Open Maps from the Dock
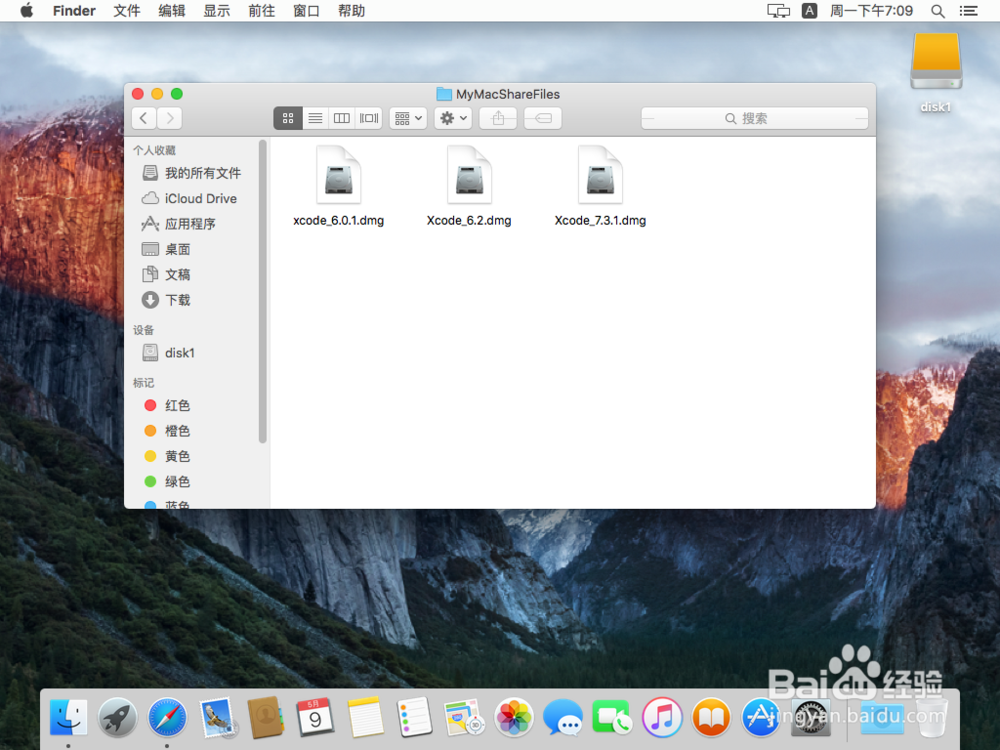Viewport: 1000px width, 750px height. [x=464, y=717]
